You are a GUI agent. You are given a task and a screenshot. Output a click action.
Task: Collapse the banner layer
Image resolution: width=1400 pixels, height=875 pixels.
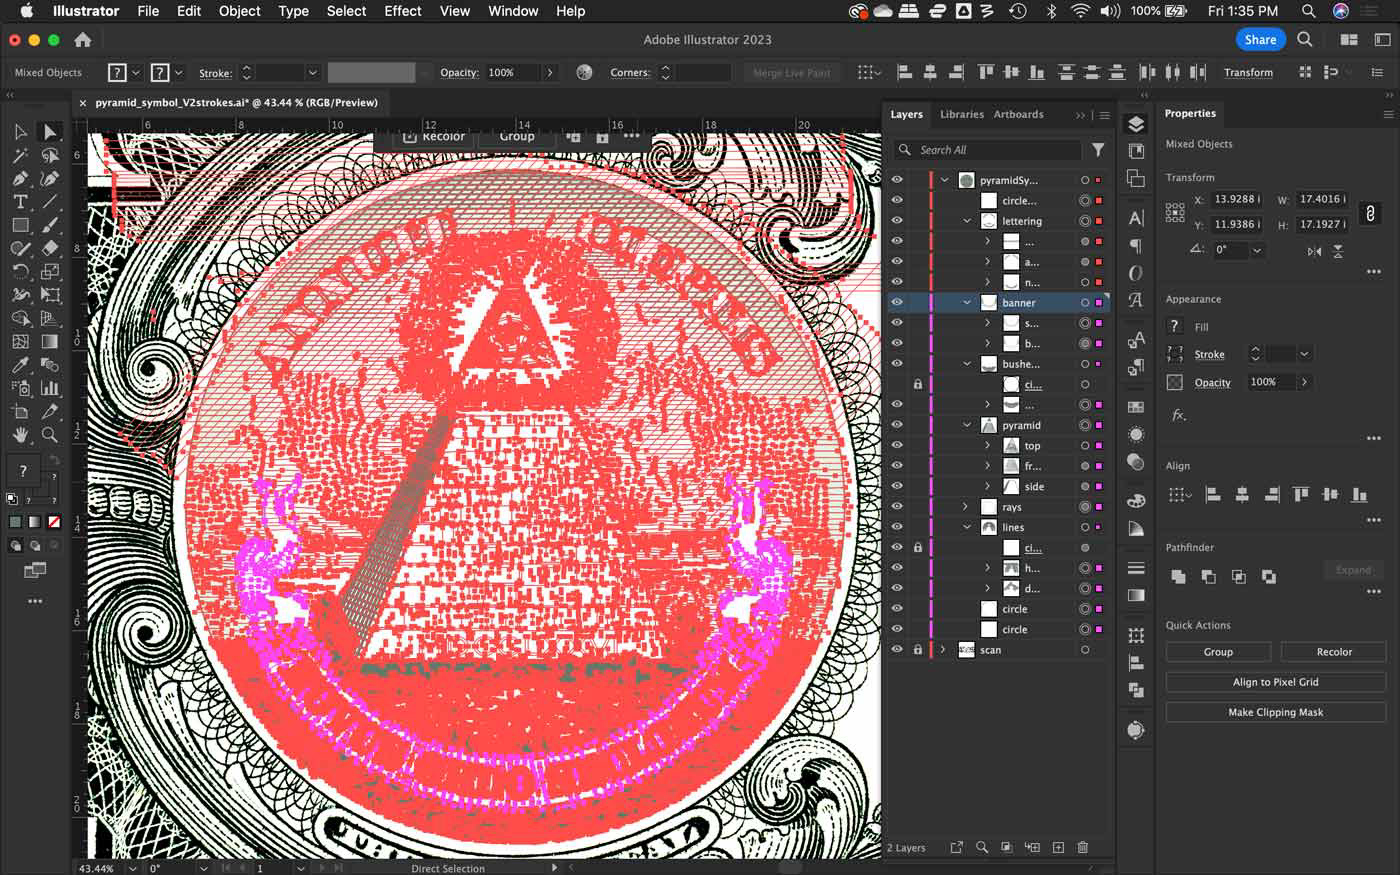pyautogui.click(x=967, y=302)
